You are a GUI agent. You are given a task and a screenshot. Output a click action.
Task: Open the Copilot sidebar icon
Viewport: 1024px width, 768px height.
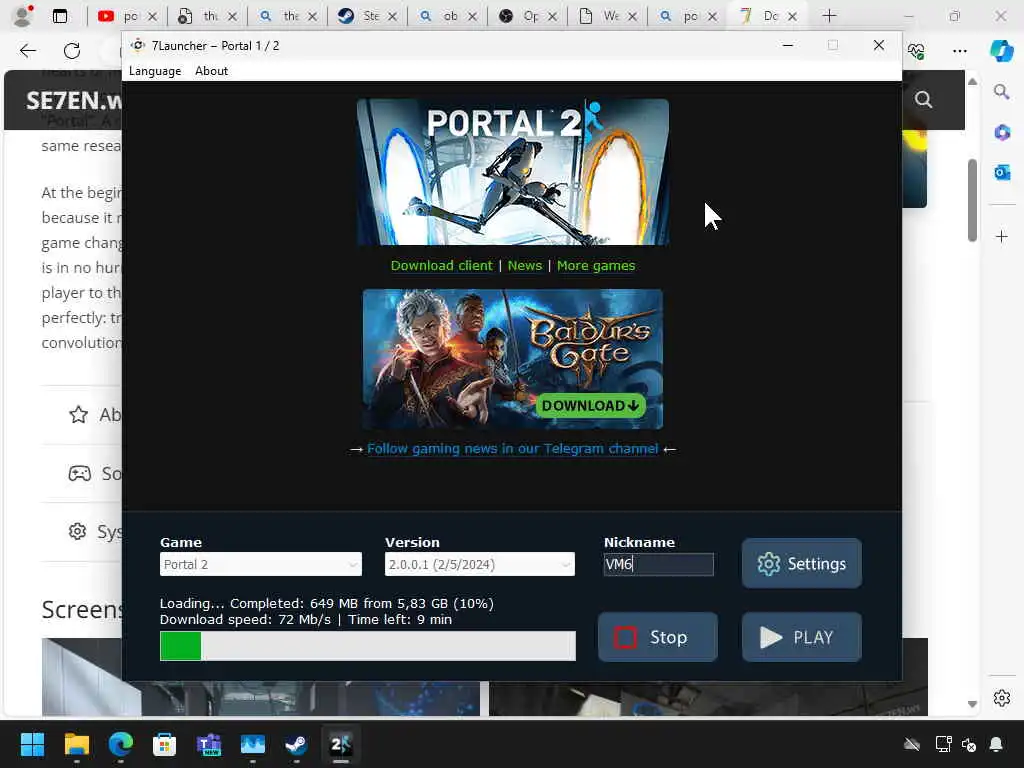tap(1002, 50)
